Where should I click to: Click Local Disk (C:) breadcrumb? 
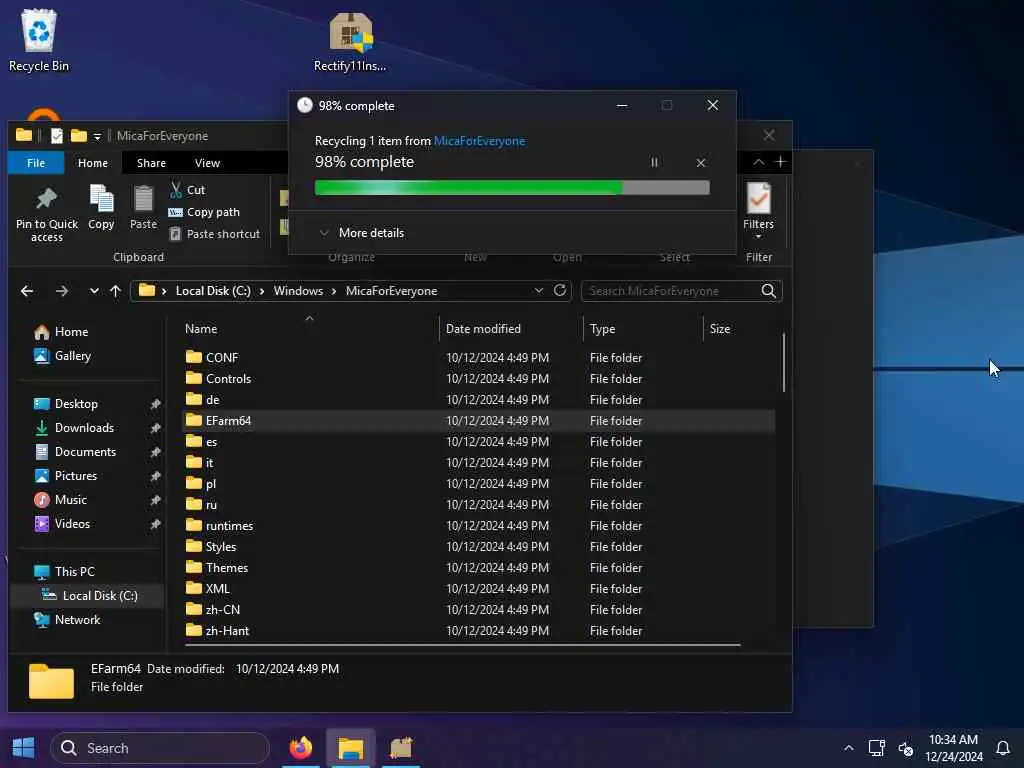[213, 291]
